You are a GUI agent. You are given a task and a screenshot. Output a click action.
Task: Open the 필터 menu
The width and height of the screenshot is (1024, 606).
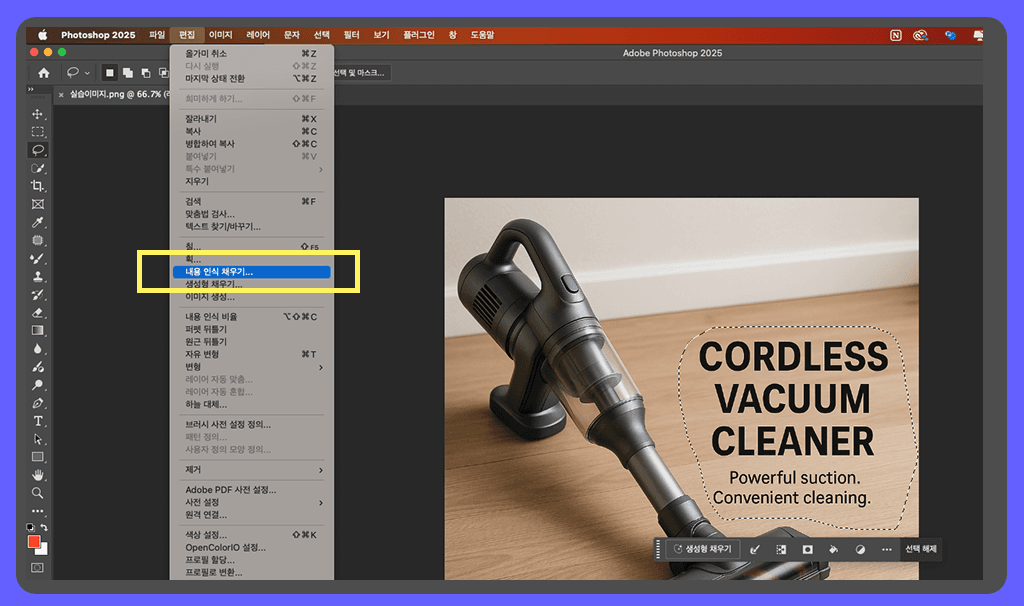click(351, 35)
